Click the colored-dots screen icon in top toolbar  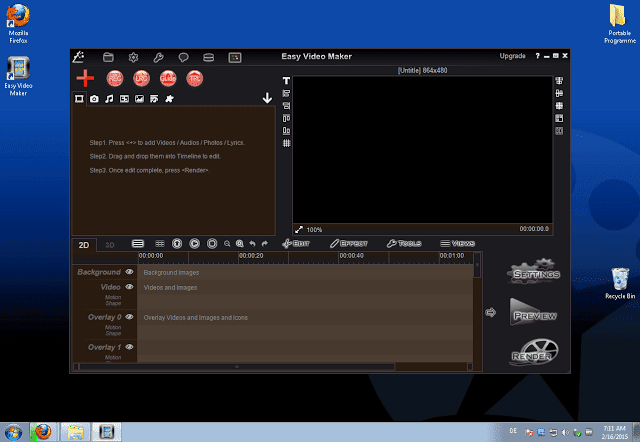235,58
